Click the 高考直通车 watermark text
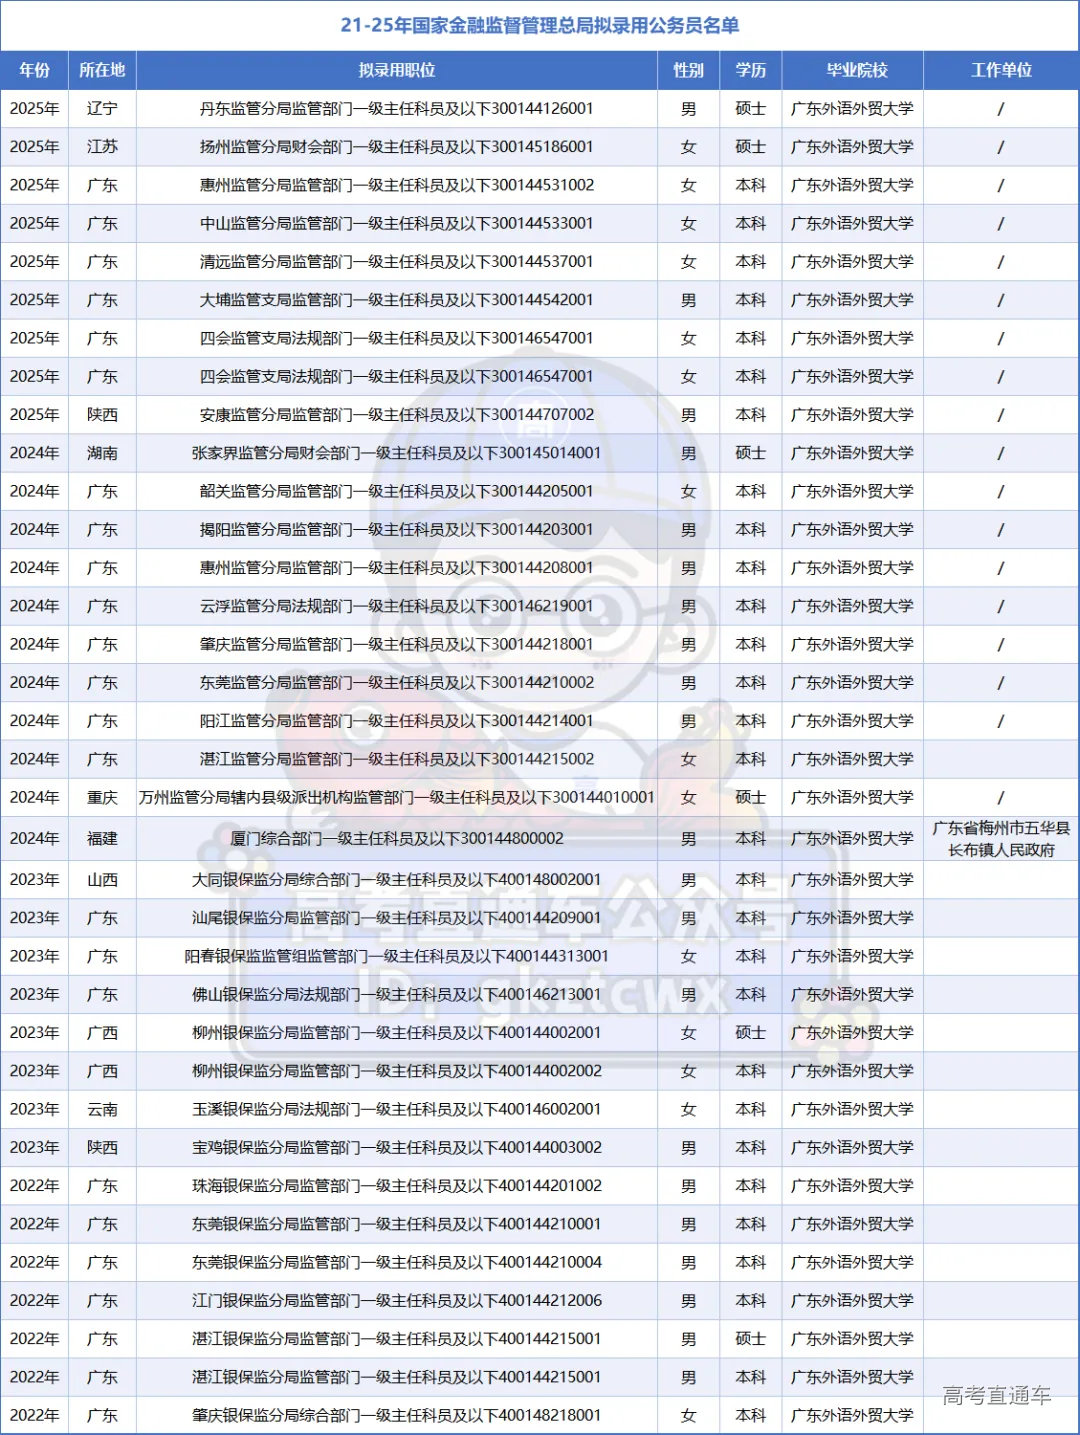 (x=996, y=1395)
